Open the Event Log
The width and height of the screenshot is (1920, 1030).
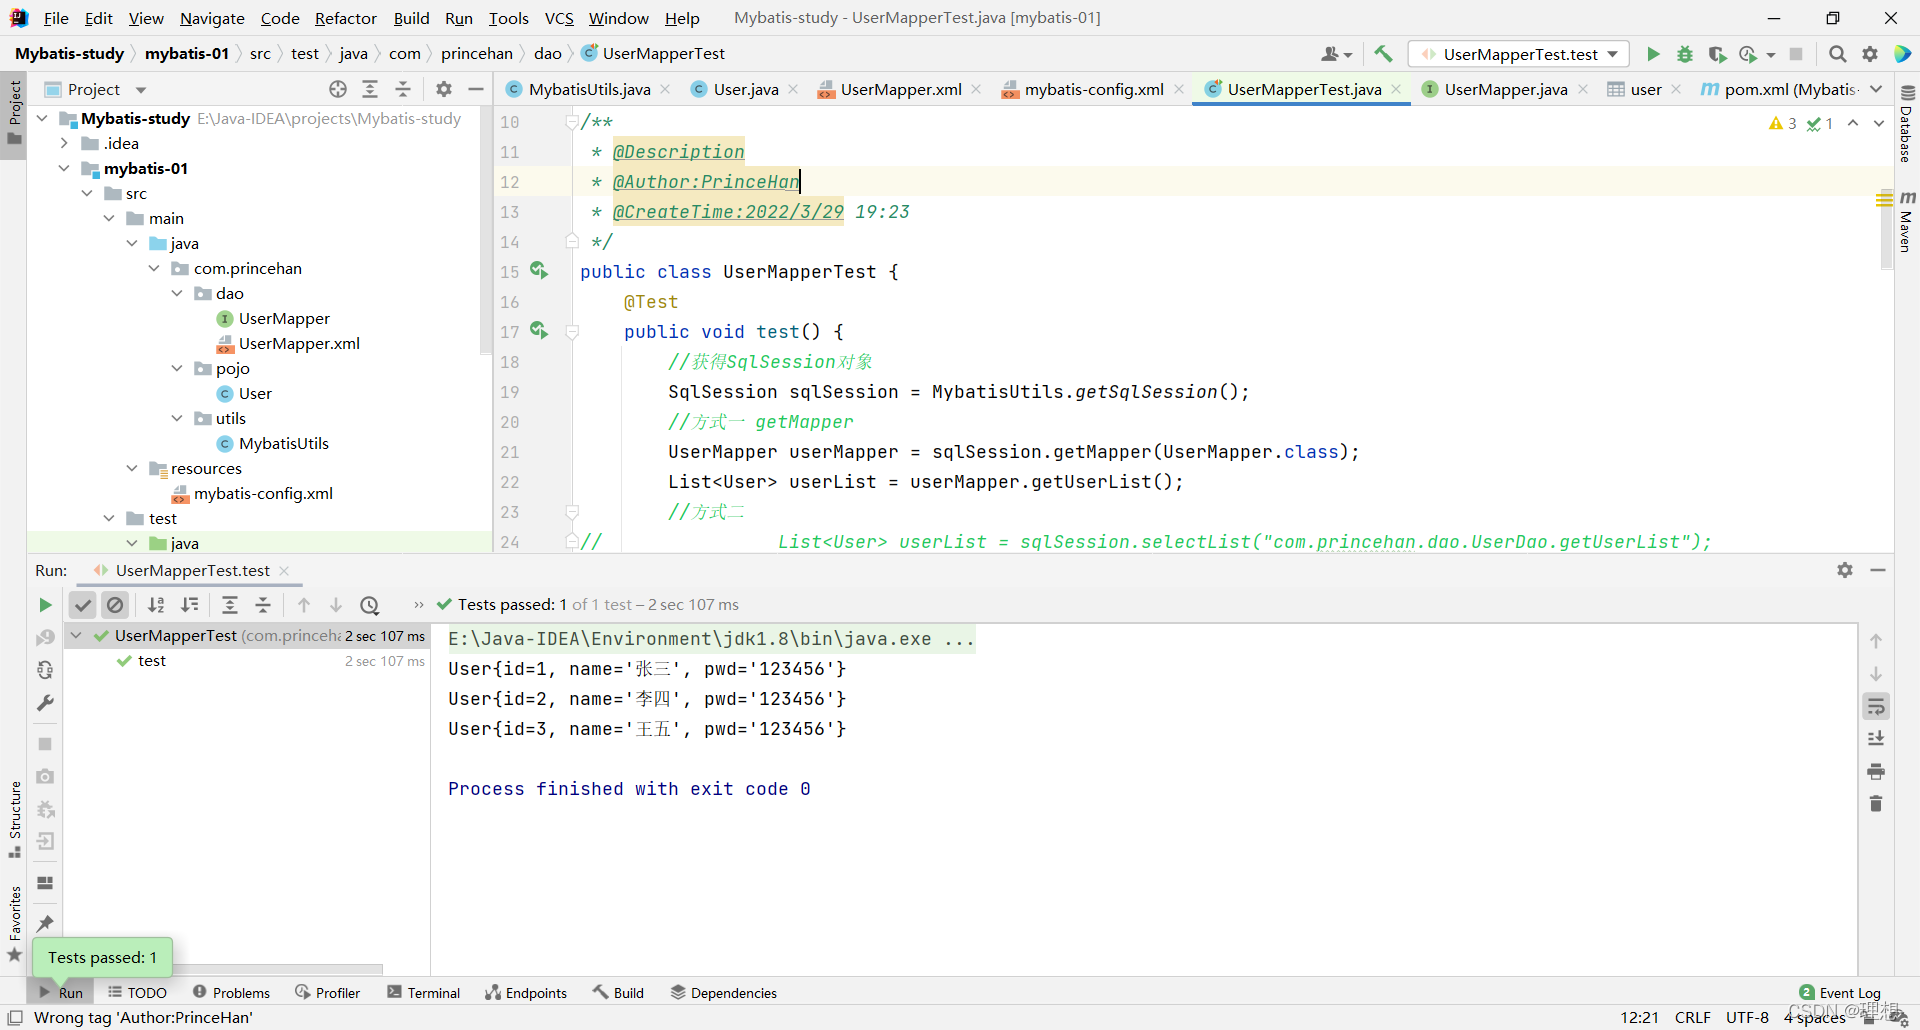pos(1840,992)
